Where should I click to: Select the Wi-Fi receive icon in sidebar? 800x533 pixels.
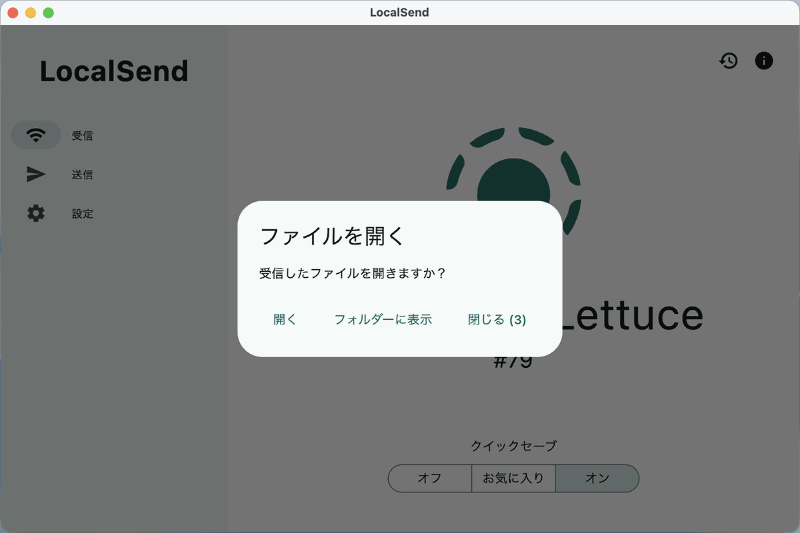tap(36, 135)
